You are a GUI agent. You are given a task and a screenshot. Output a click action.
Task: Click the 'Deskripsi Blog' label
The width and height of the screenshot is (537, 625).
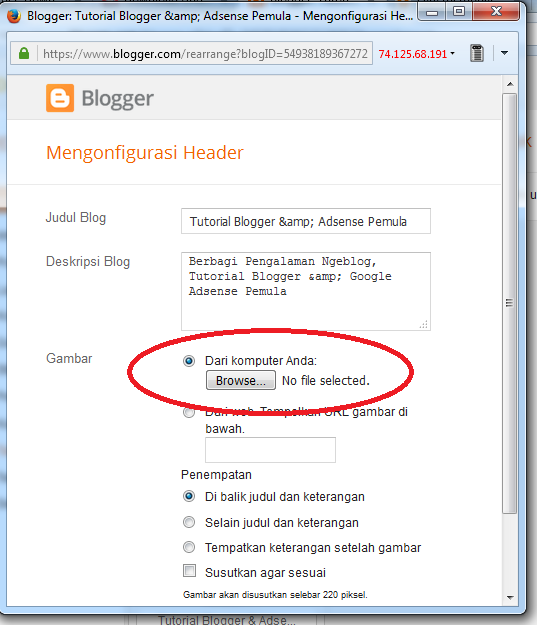88,261
